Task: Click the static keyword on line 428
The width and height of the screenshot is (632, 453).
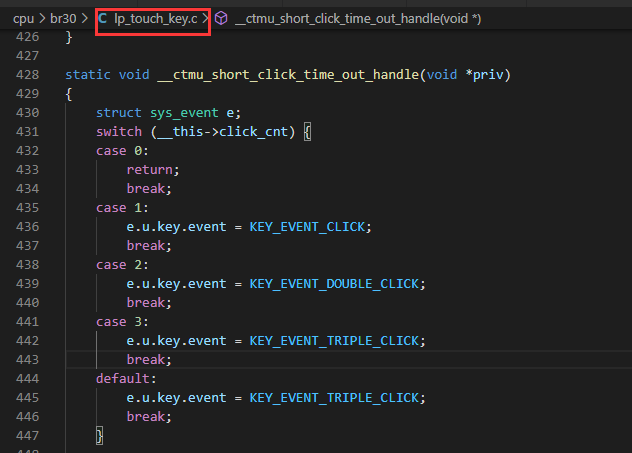Action: click(x=88, y=75)
